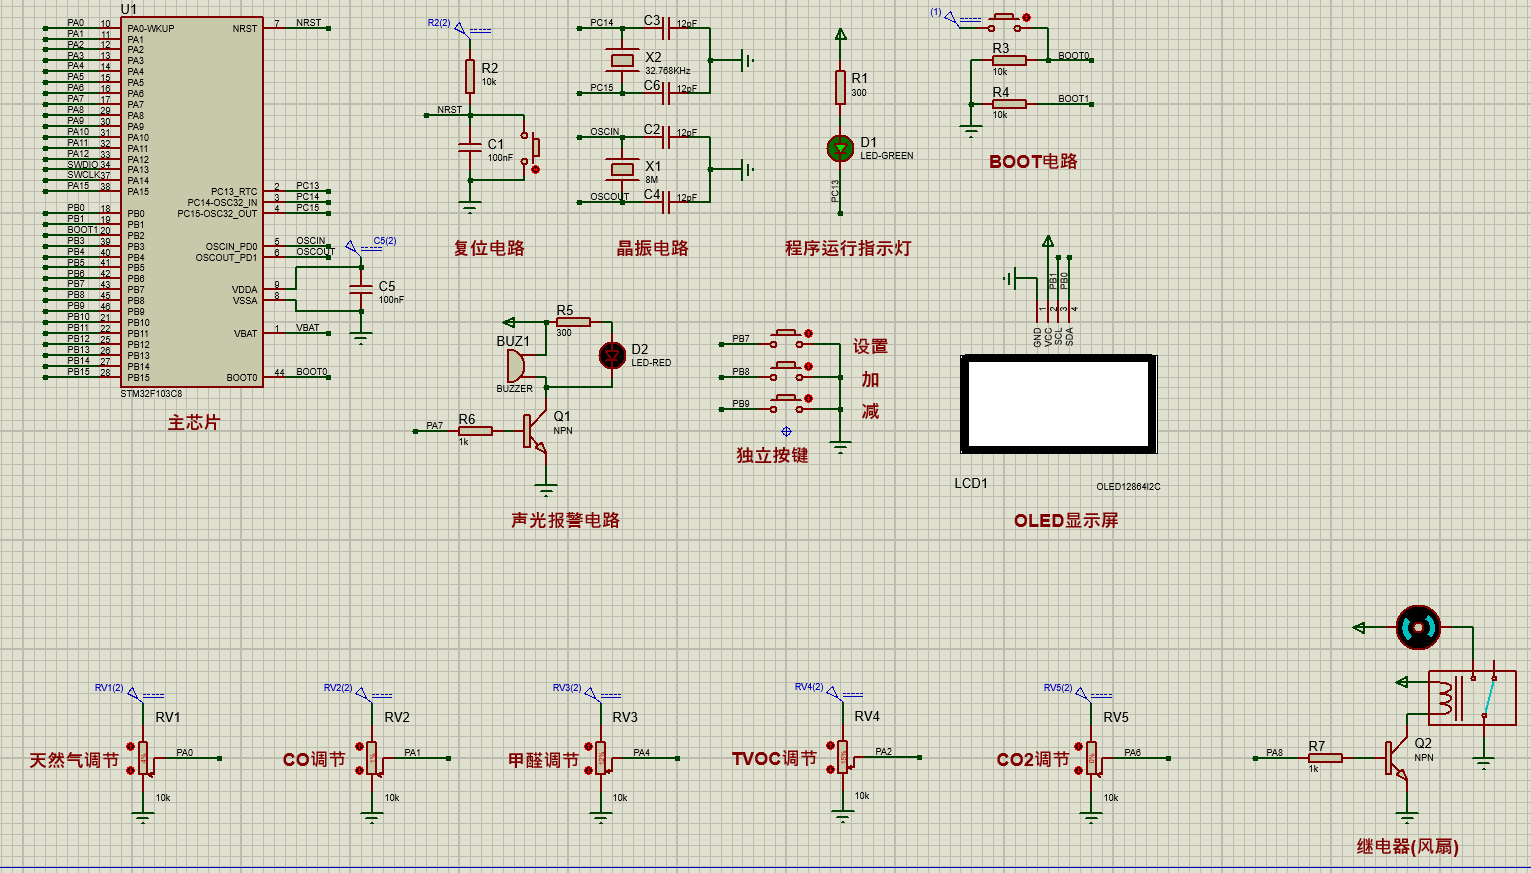Select capacitor C1 100nF
The width and height of the screenshot is (1531, 873).
470,147
